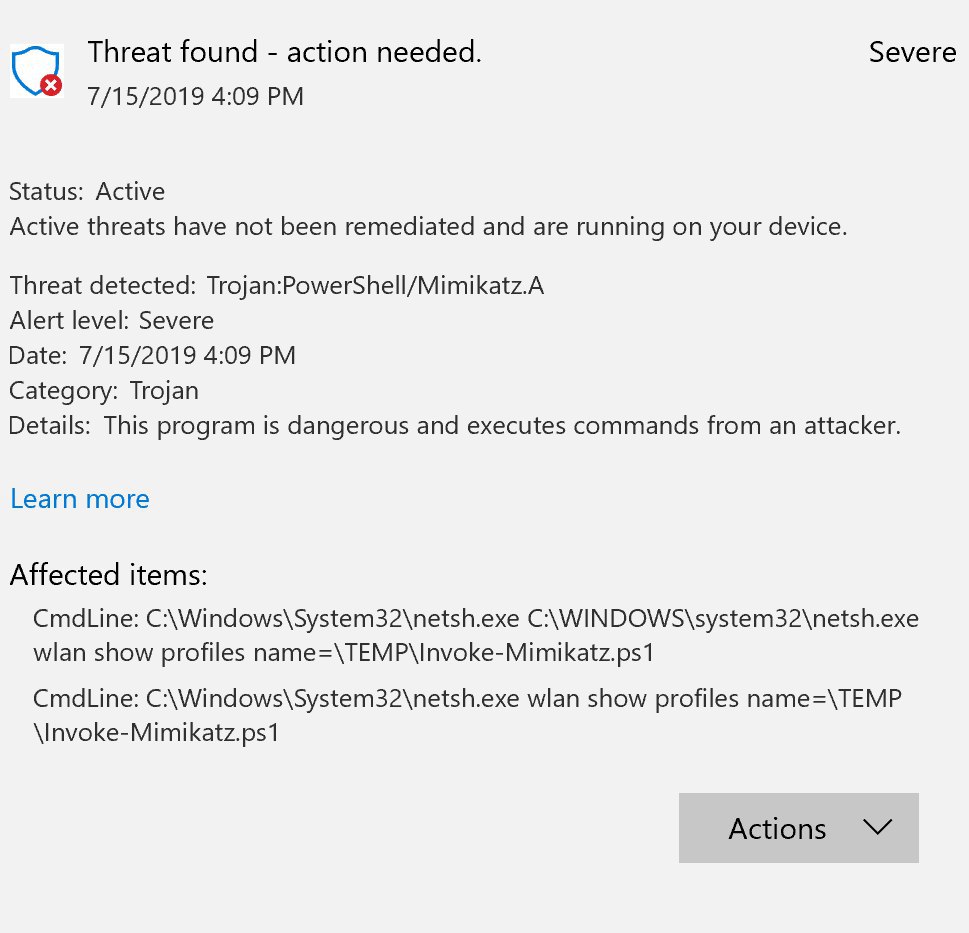969x933 pixels.
Task: Click the 'Threat found - action needed' heading
Action: (x=284, y=52)
